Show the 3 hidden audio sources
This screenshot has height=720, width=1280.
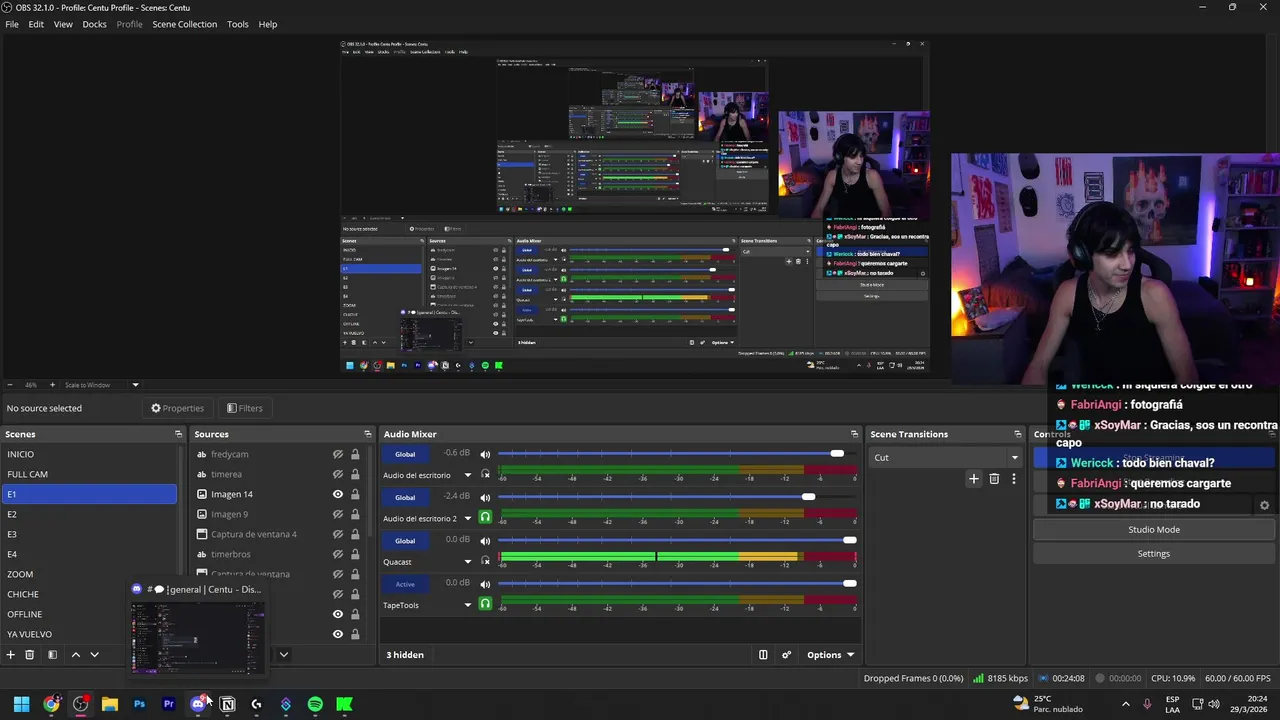pos(405,655)
